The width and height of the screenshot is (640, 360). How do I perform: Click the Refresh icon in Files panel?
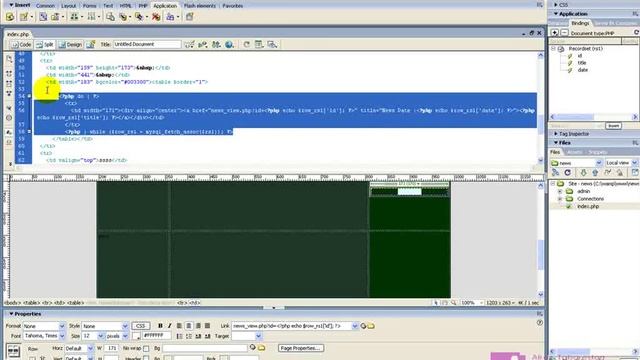pos(567,173)
